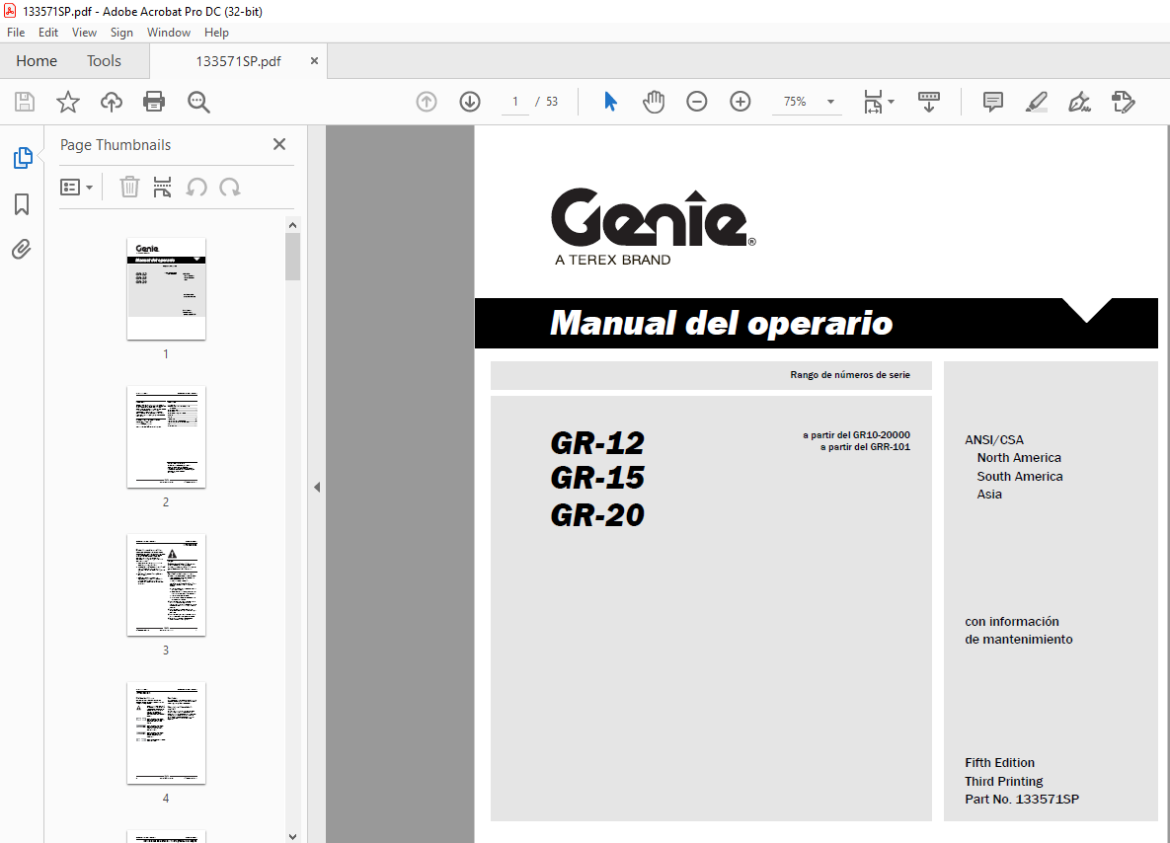The width and height of the screenshot is (1170, 843).
Task: Open thumbnails panel options dropdown
Action: 76,187
